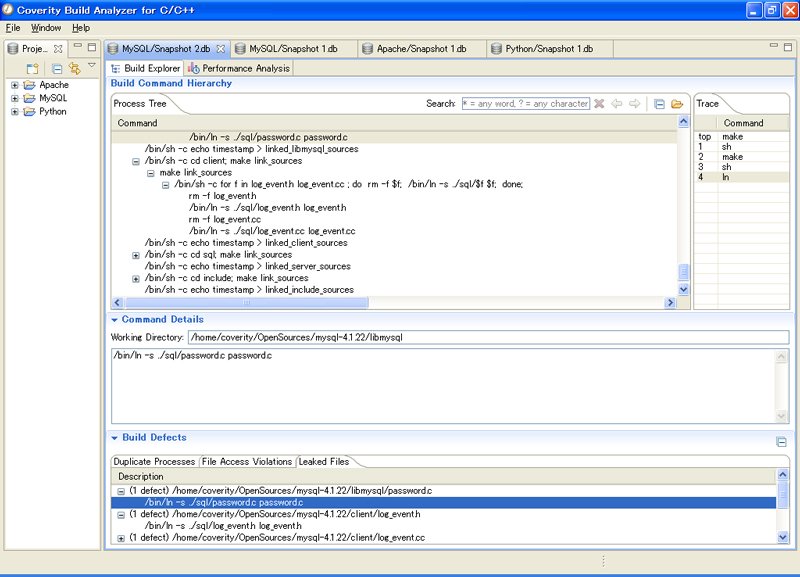Clear the search with red X icon

point(599,104)
